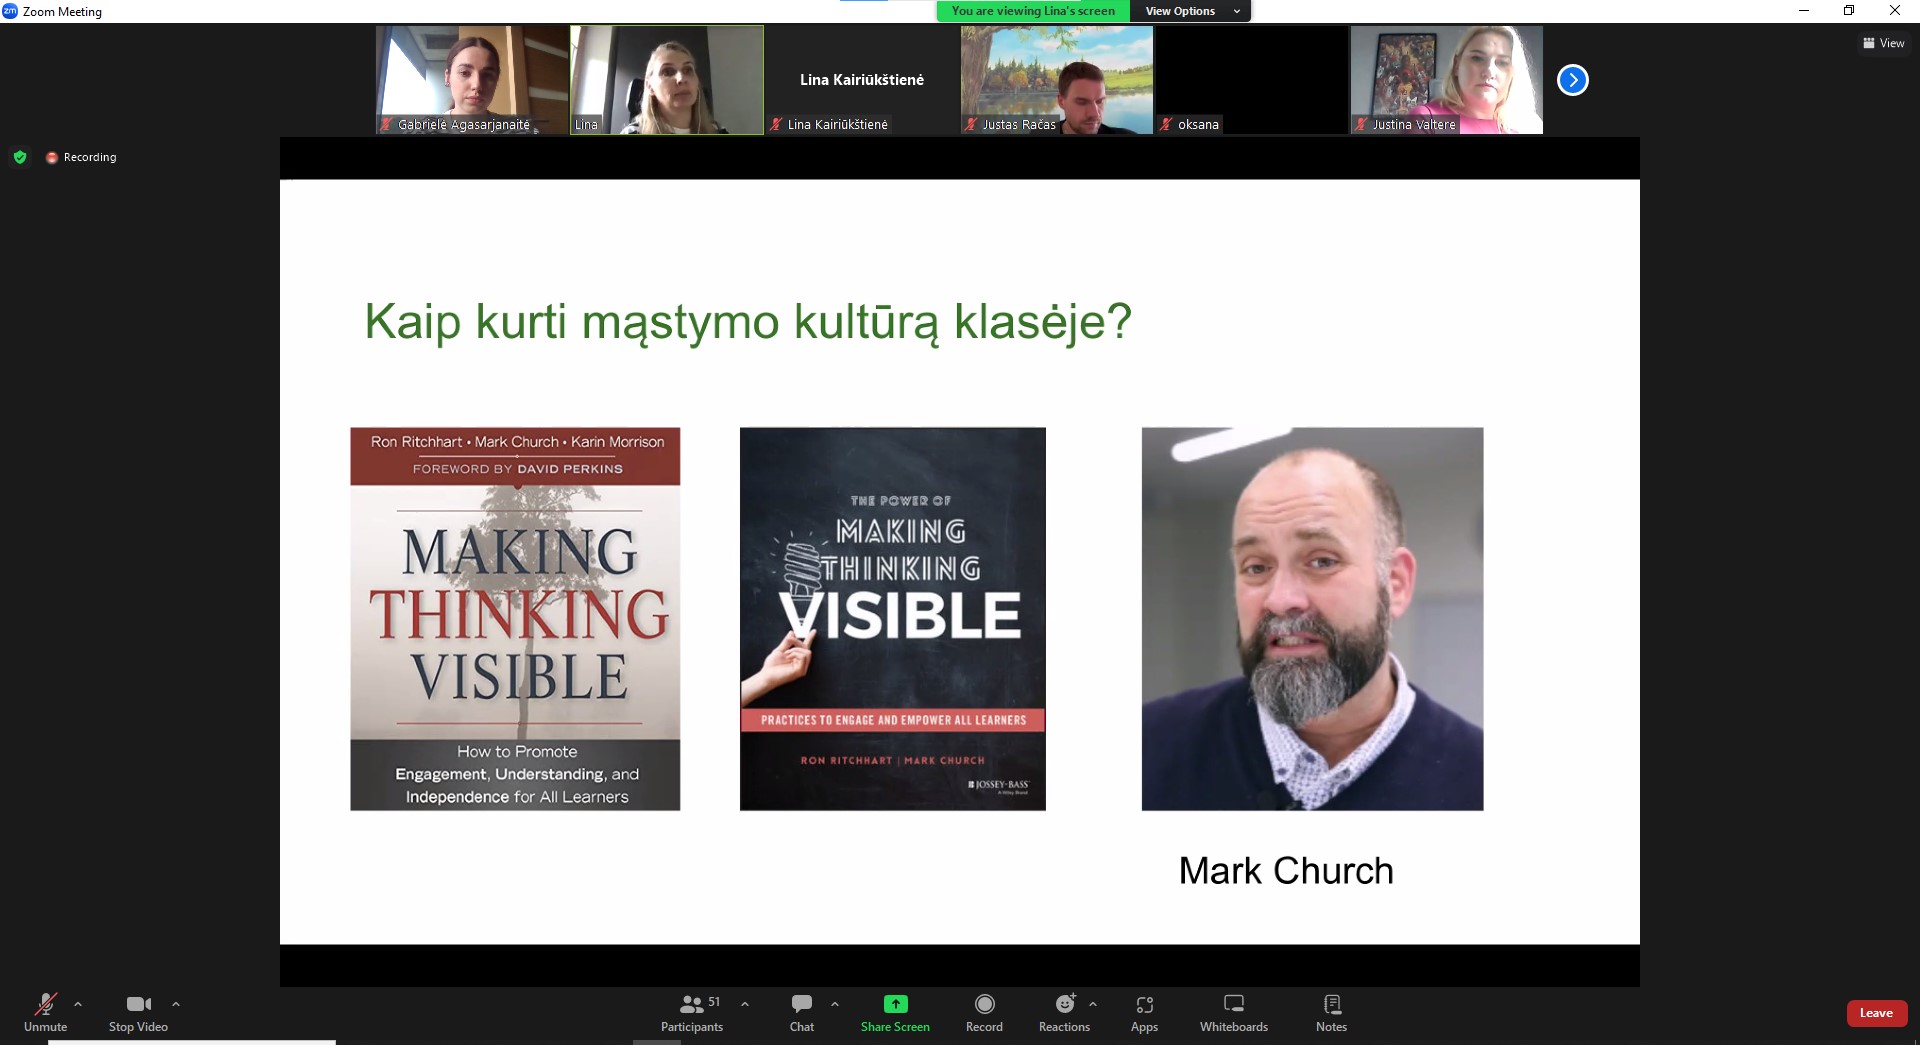Select Lina Kairiūkštienė participant tile
The height and width of the screenshot is (1045, 1920).
click(x=861, y=80)
